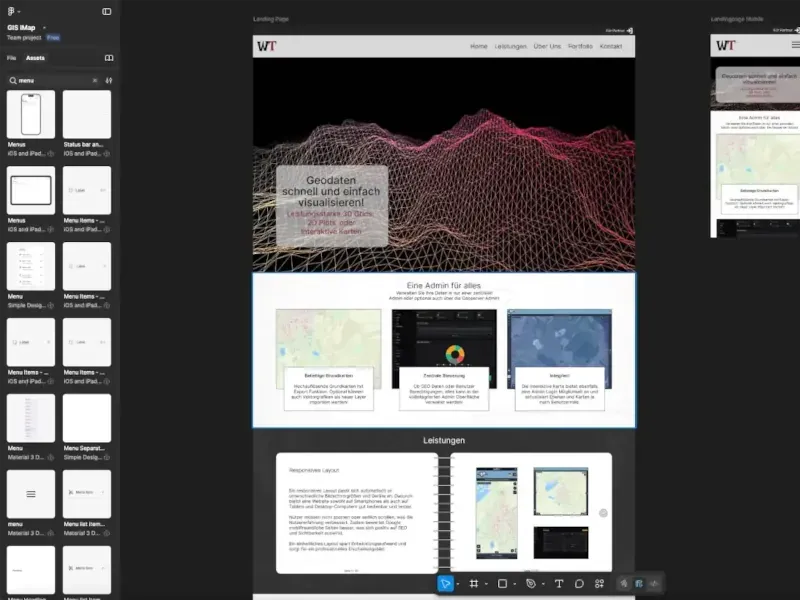Image resolution: width=800 pixels, height=600 pixels.
Task: Open the Actions icon in the toolbar
Action: (x=599, y=584)
